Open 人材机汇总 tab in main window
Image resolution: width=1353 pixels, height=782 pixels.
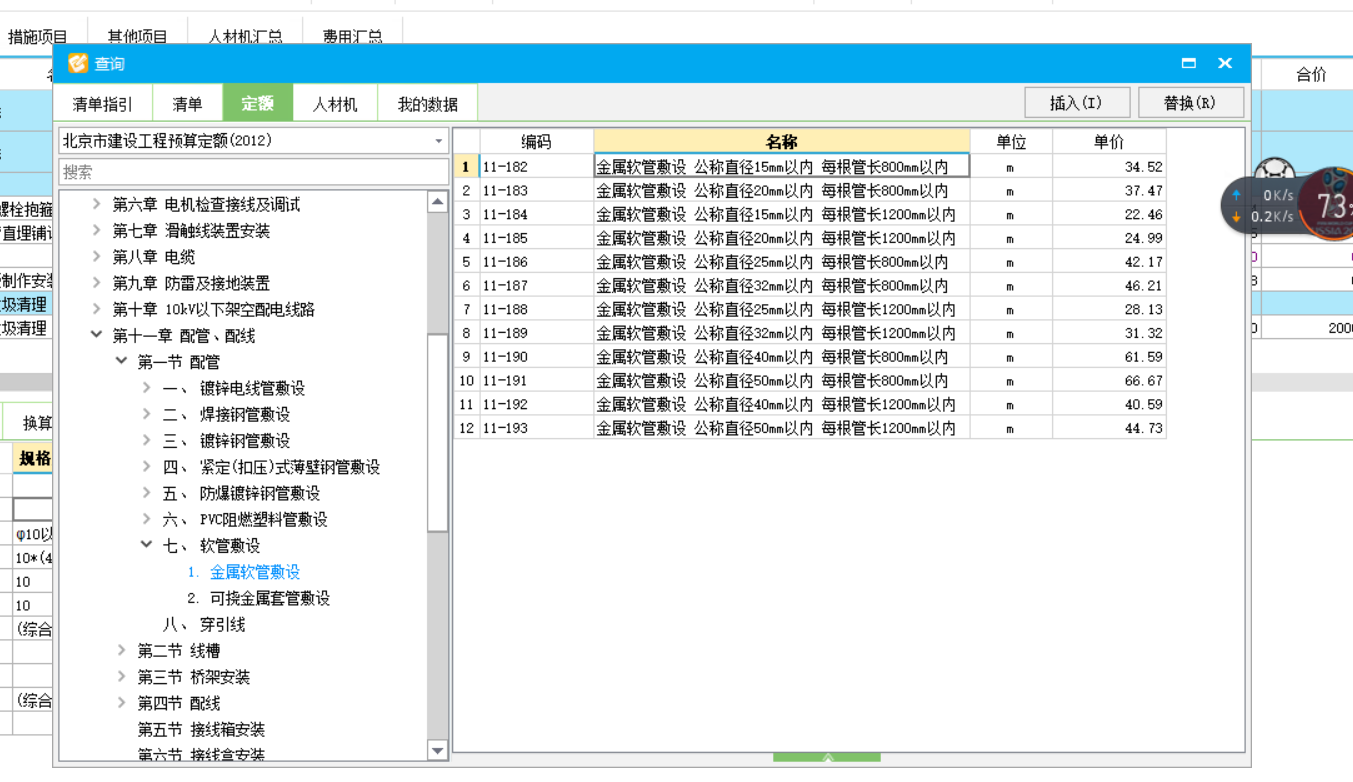[x=245, y=37]
